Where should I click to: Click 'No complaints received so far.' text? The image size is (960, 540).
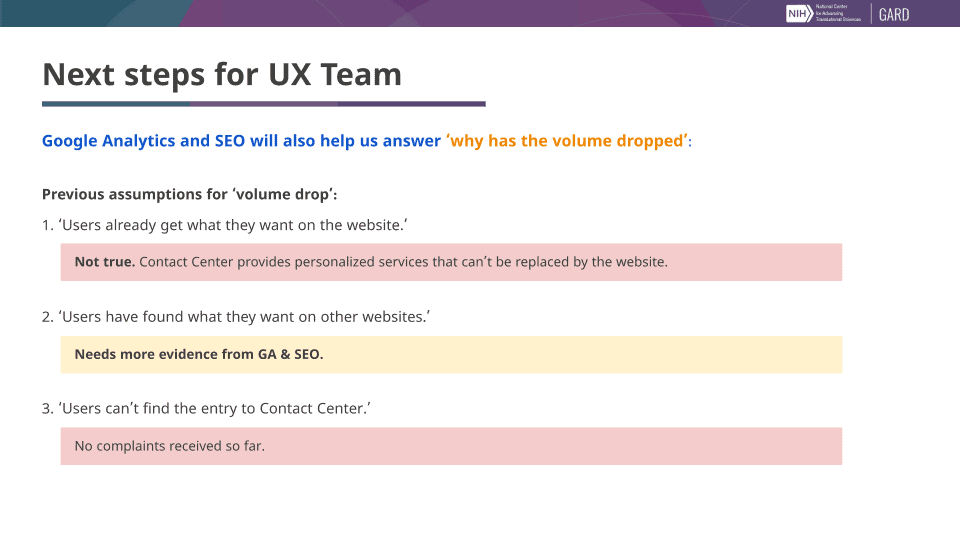[170, 446]
